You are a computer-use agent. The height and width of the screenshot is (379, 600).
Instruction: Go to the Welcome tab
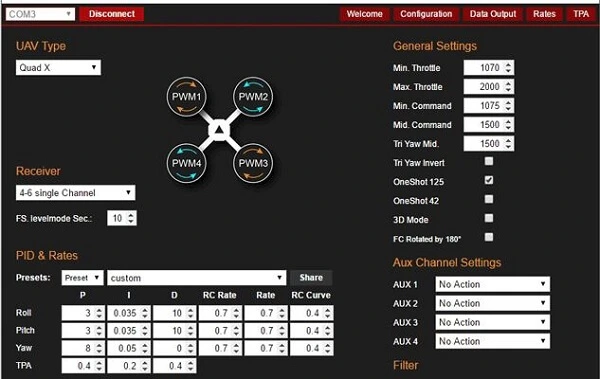(x=364, y=14)
